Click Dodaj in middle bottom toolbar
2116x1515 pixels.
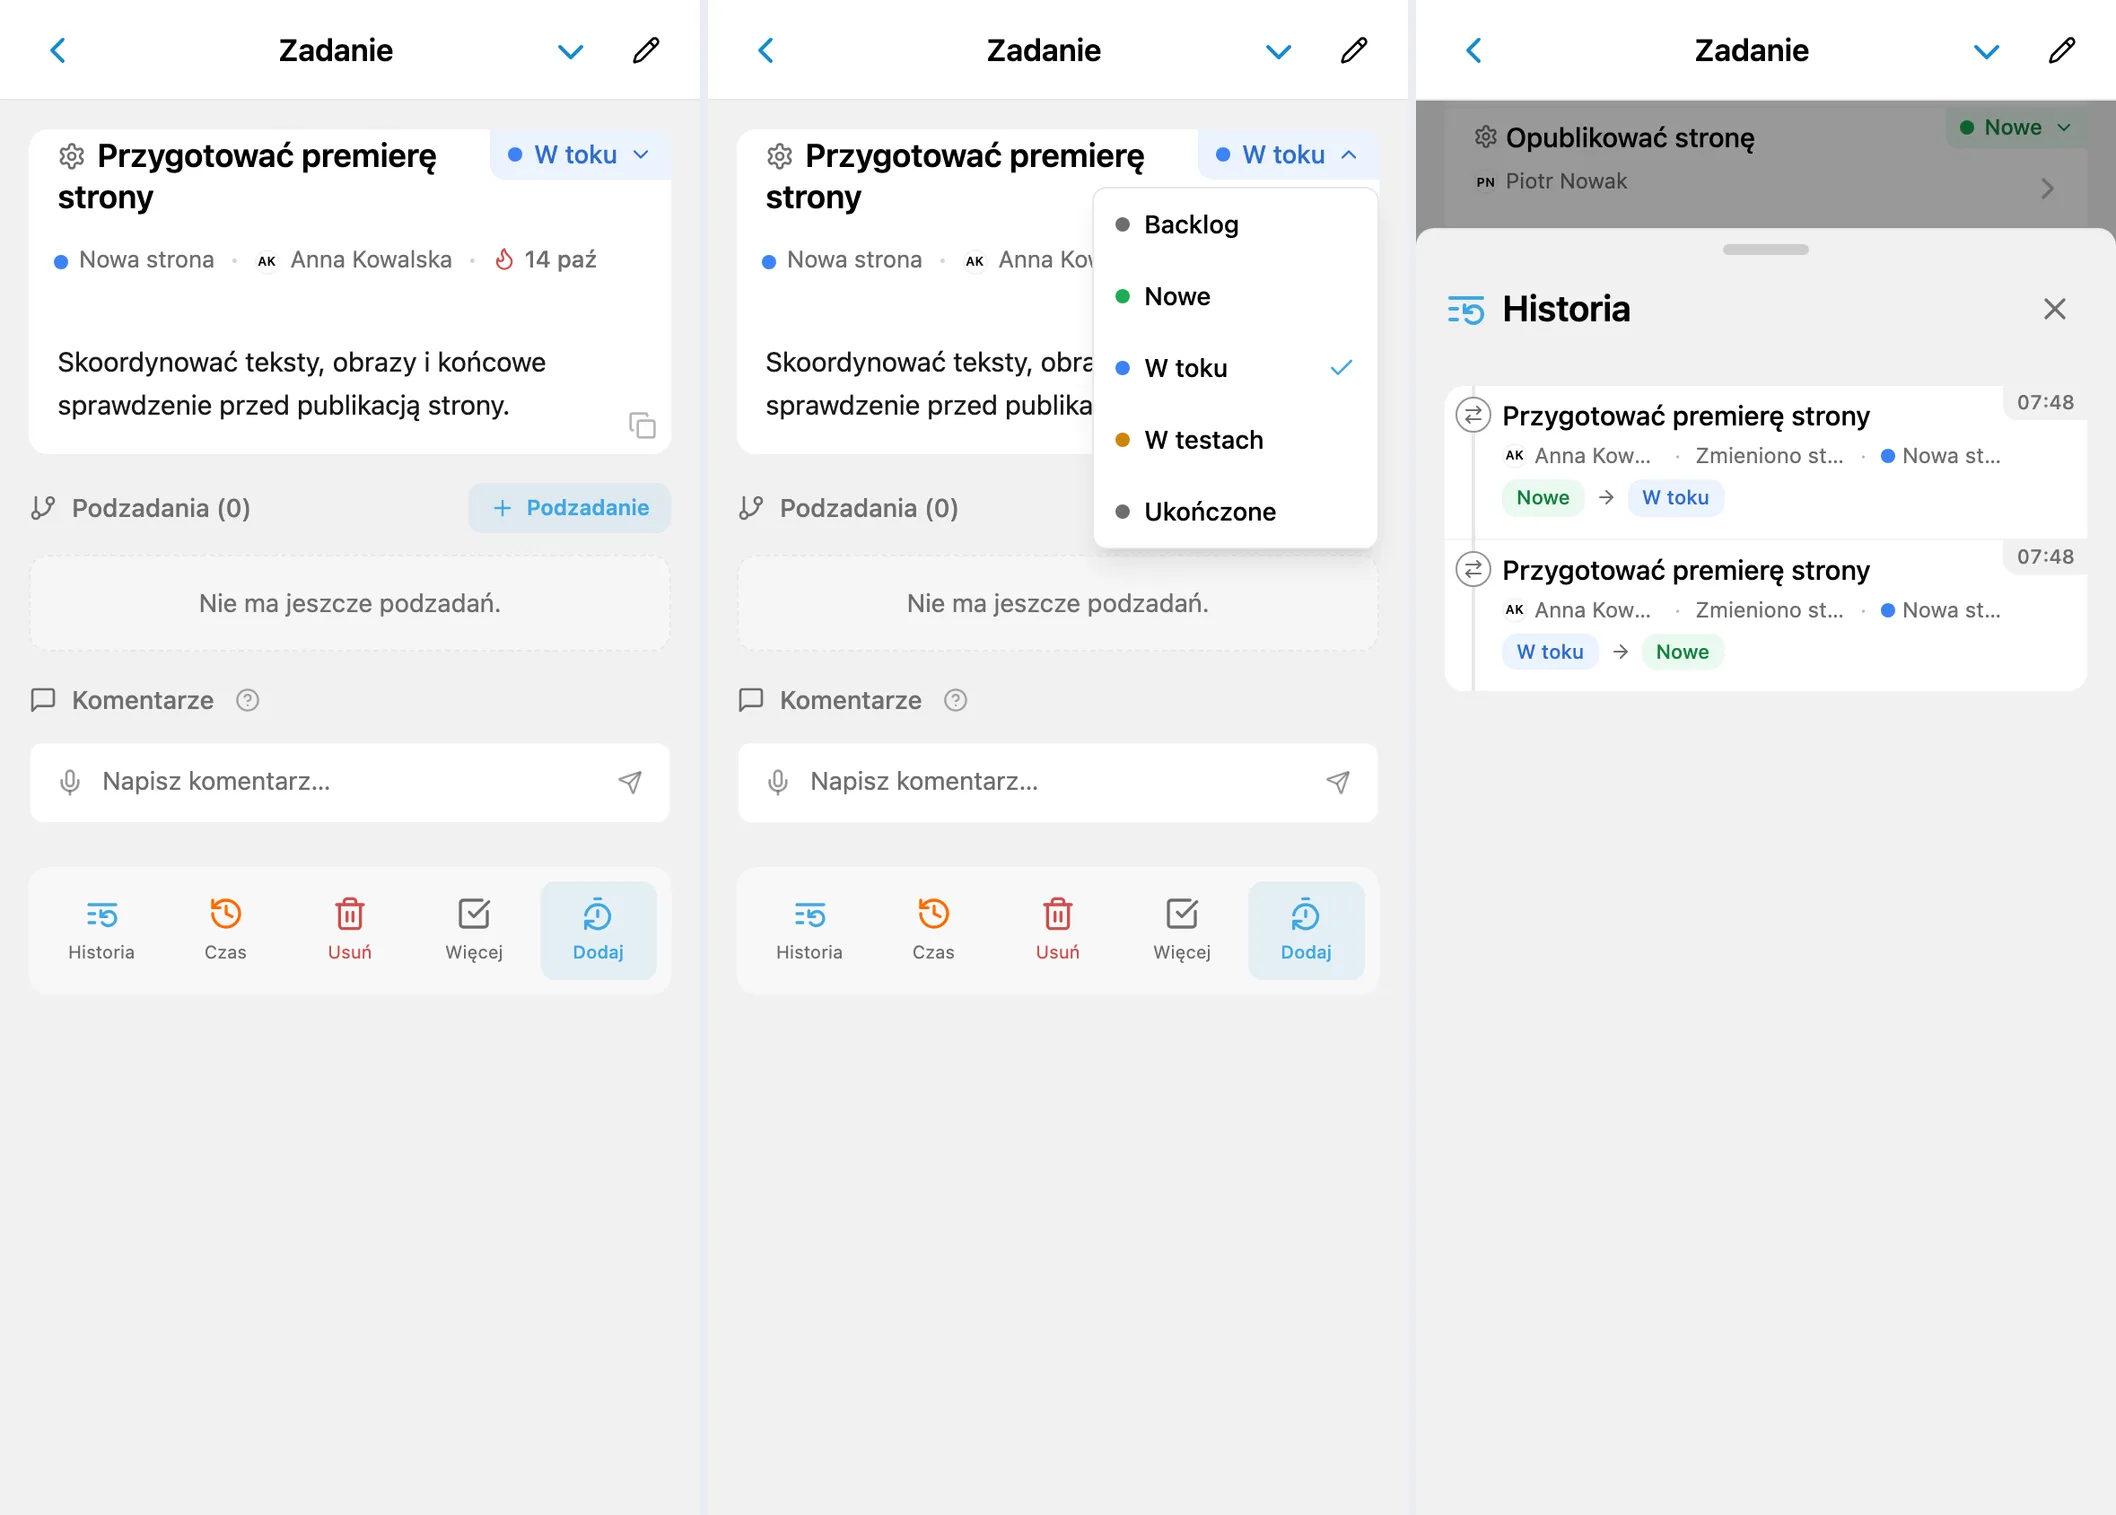click(x=1306, y=930)
